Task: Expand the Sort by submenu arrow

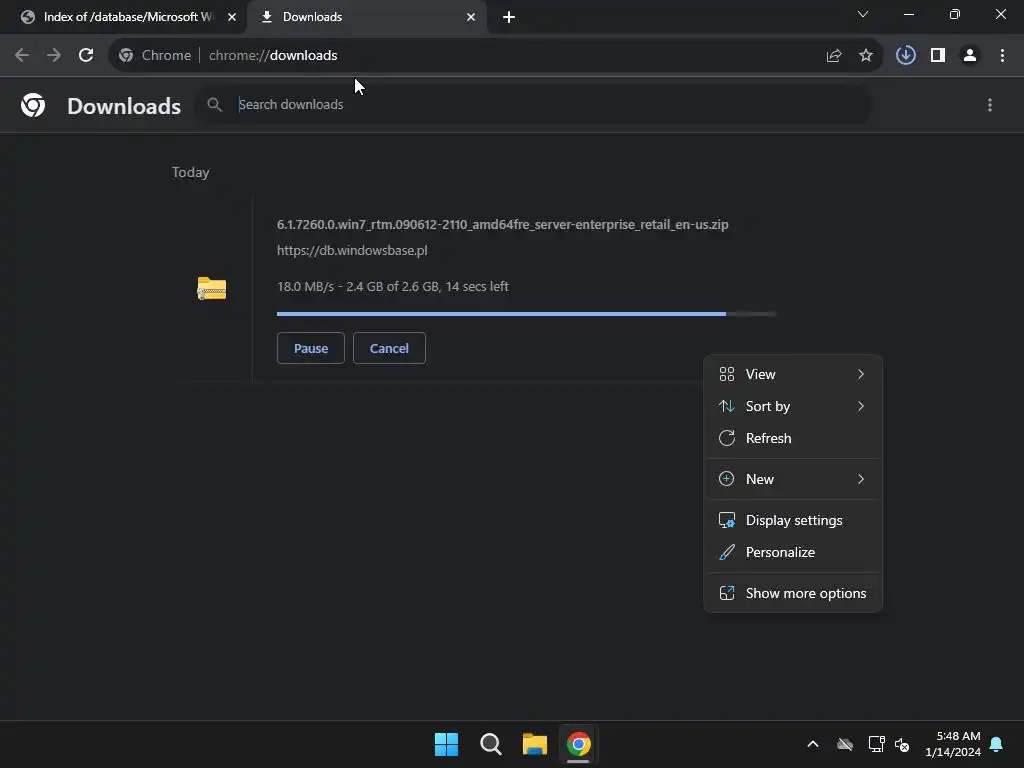Action: [861, 406]
